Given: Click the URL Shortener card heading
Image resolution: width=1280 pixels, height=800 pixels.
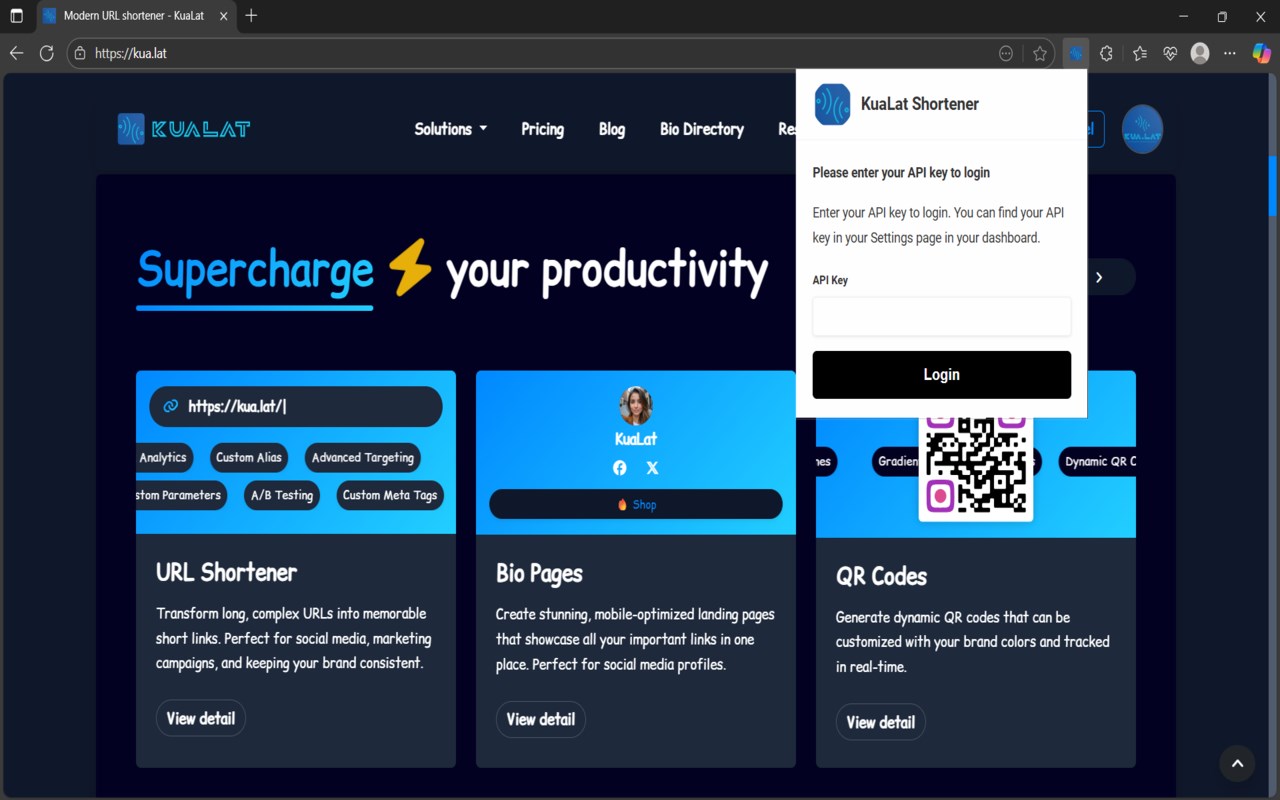Looking at the screenshot, I should click(227, 572).
